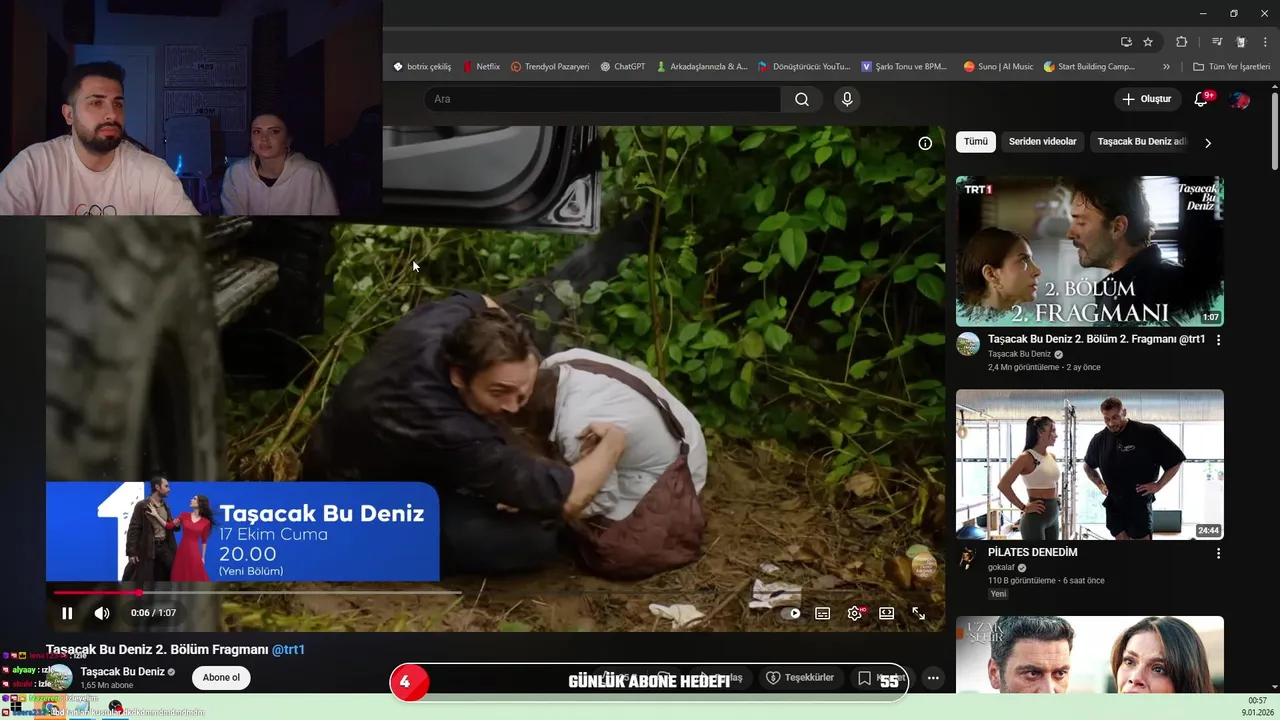Open YouTube notifications bell

pos(1202,99)
